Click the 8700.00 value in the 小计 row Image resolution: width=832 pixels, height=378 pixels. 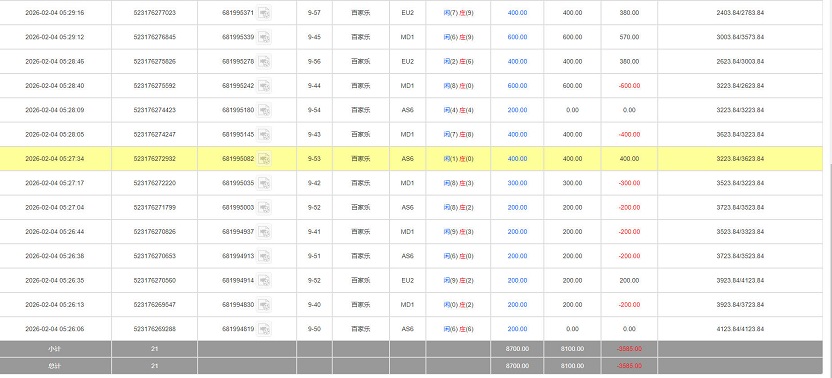pyautogui.click(x=517, y=349)
